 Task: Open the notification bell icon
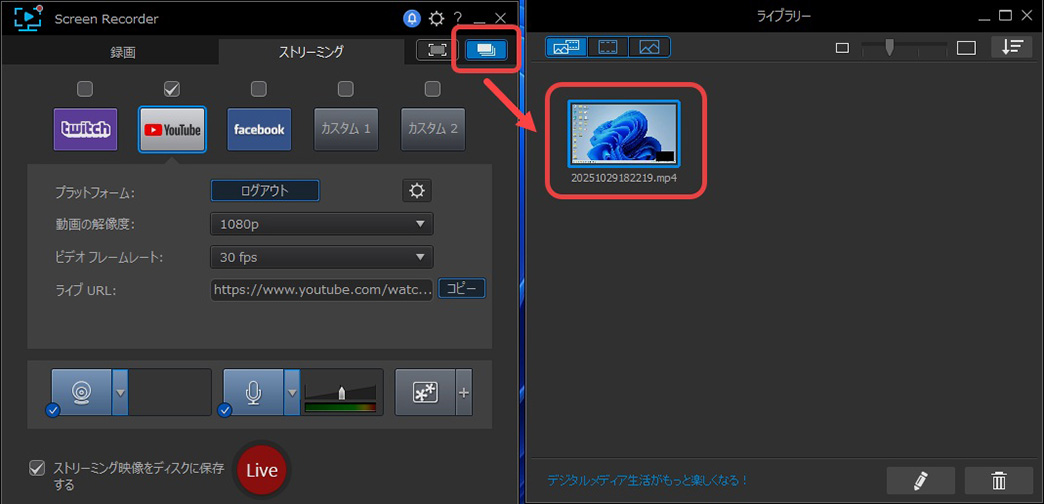click(412, 18)
